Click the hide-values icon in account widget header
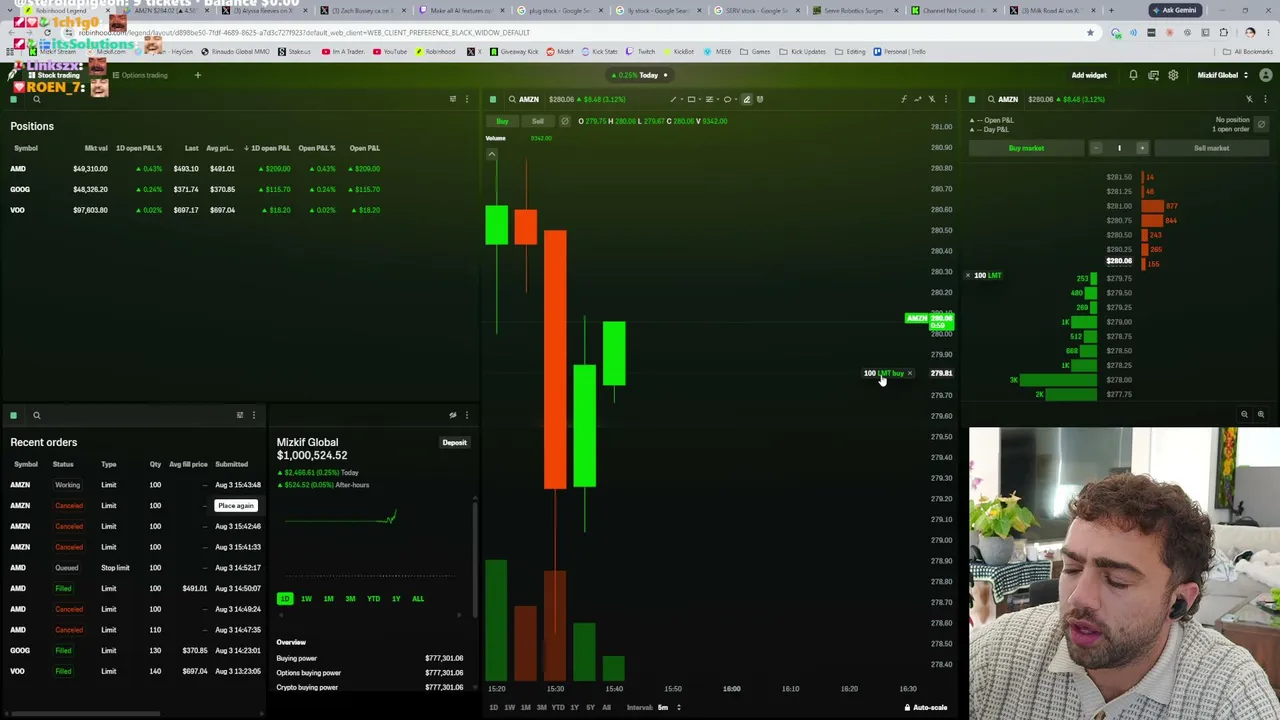Image resolution: width=1280 pixels, height=720 pixels. [452, 415]
